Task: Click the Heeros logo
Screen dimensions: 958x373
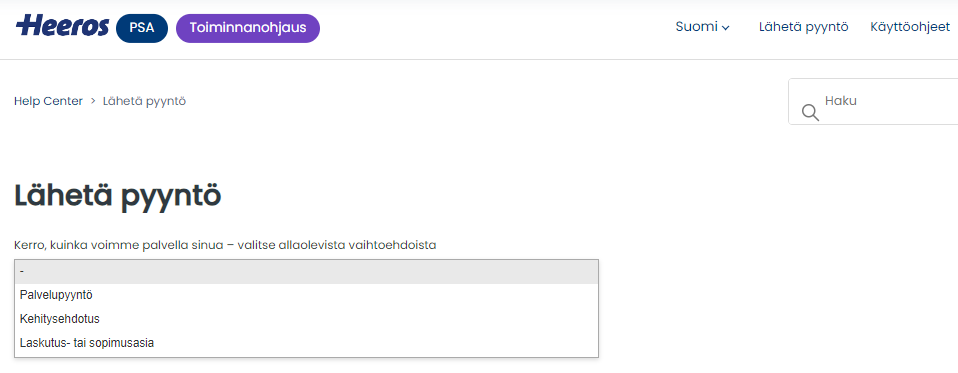Action: [x=62, y=26]
